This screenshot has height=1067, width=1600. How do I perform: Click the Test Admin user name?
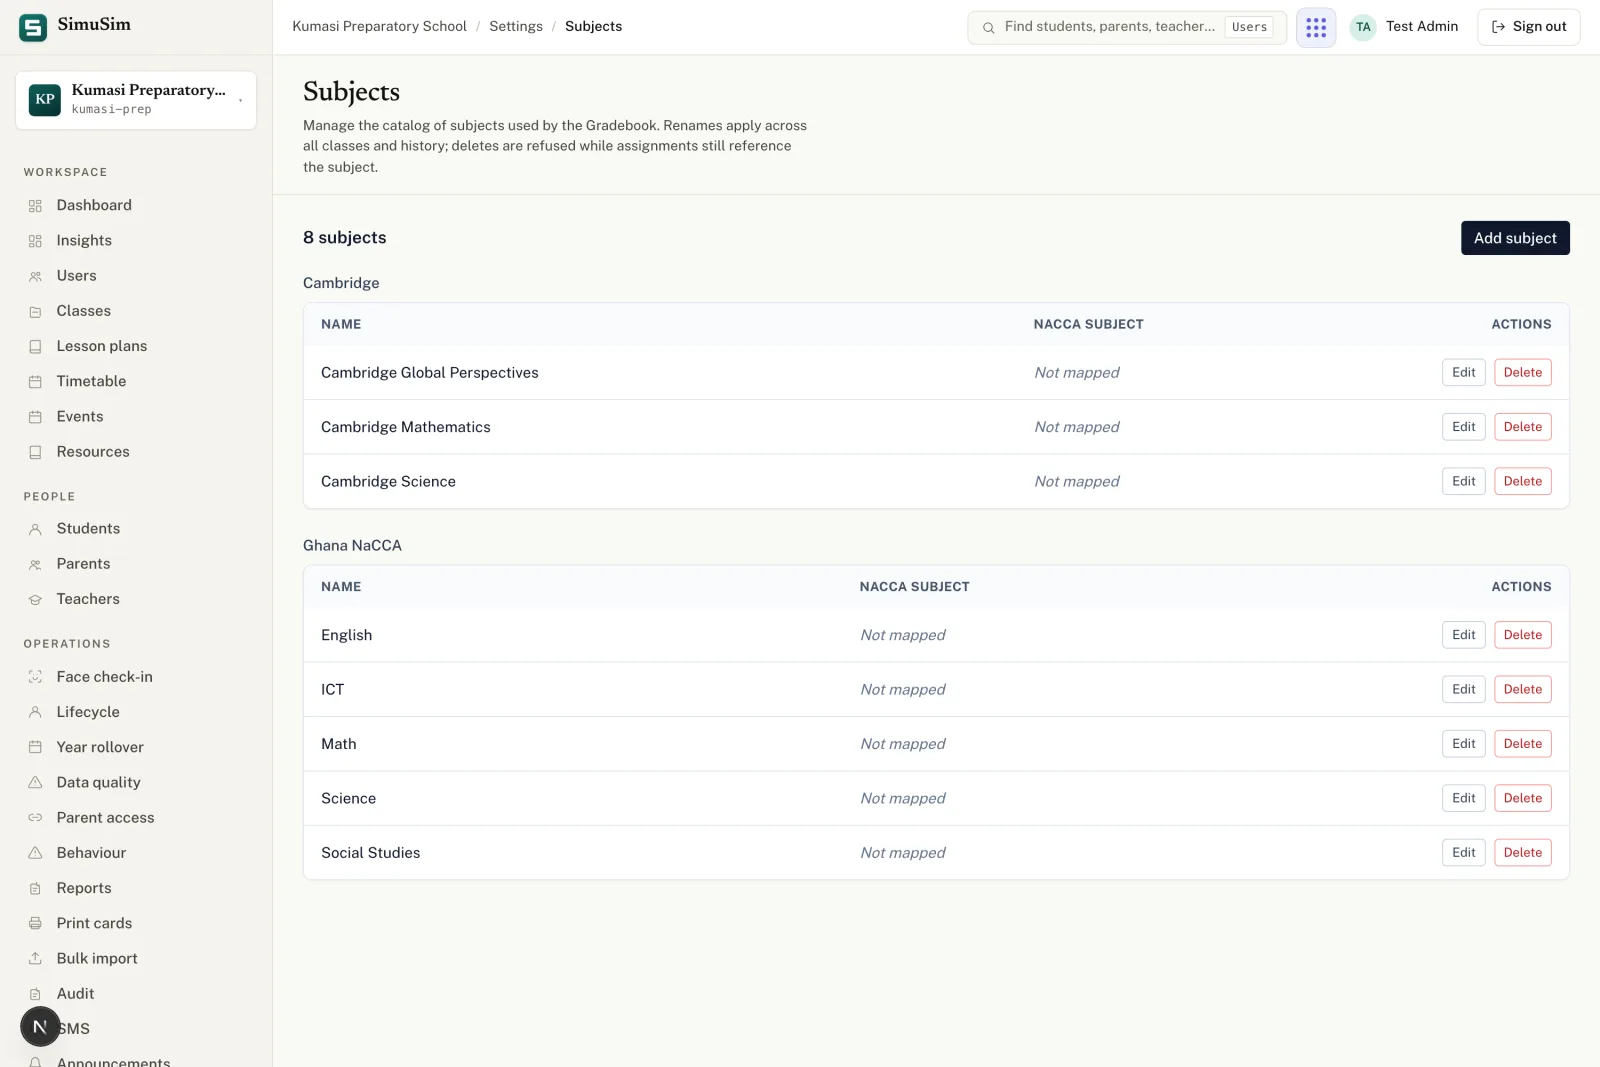pyautogui.click(x=1421, y=27)
